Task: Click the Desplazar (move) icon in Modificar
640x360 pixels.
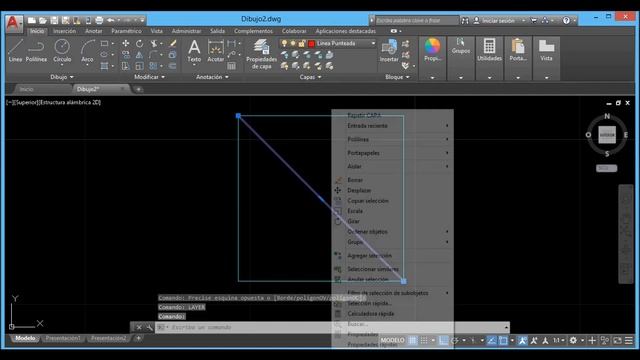Action: 126,43
